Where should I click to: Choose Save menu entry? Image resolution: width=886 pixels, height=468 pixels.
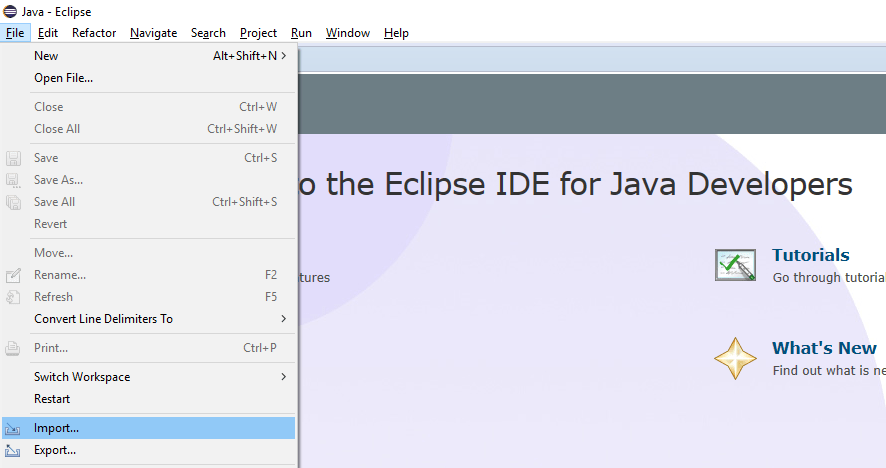point(149,158)
